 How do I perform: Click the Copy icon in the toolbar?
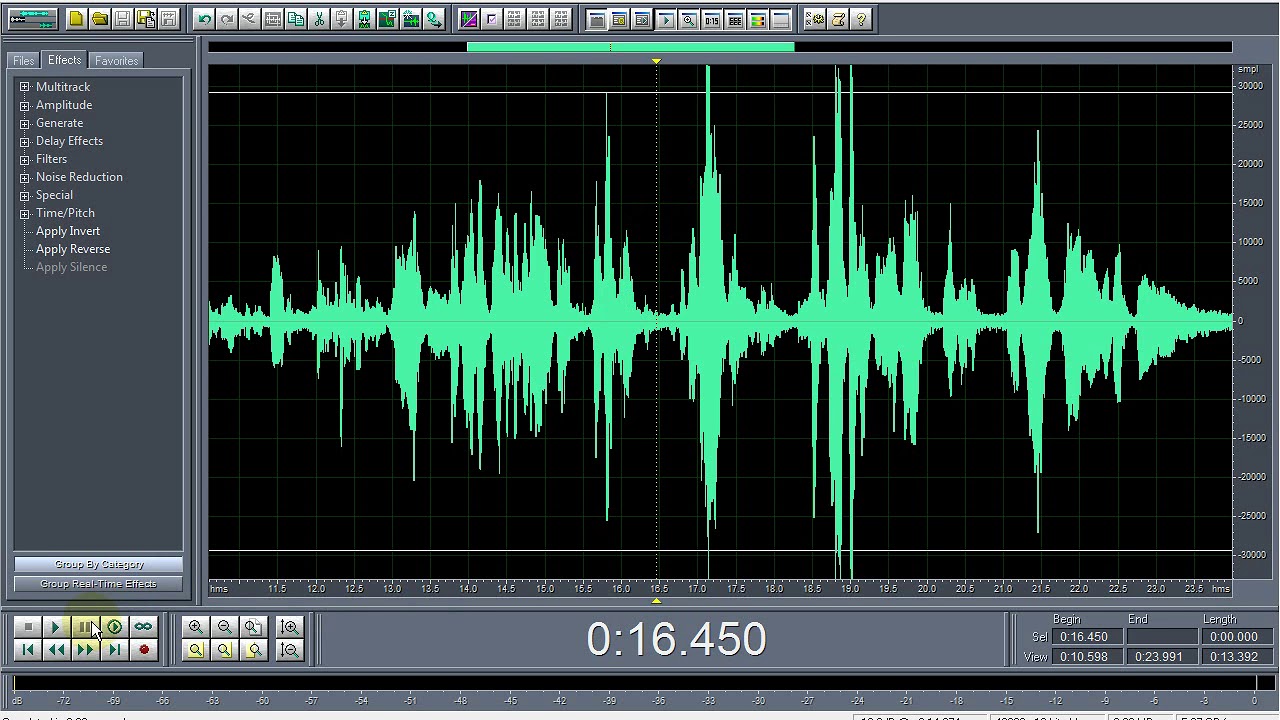pyautogui.click(x=296, y=19)
